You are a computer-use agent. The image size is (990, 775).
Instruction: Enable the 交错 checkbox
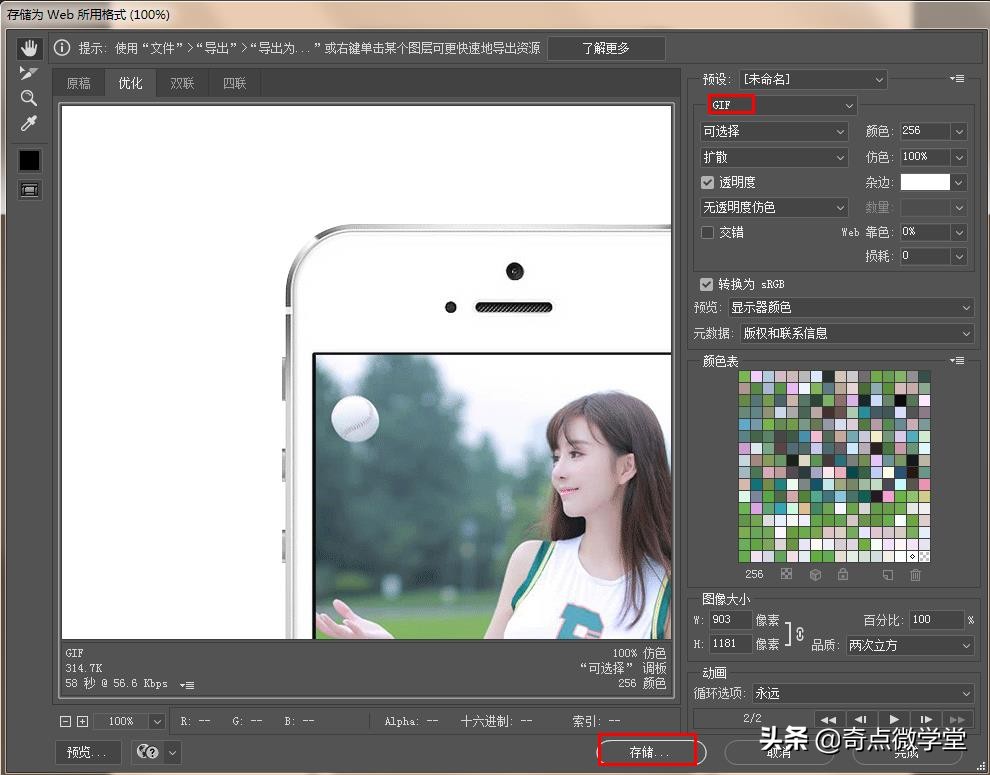[x=708, y=232]
